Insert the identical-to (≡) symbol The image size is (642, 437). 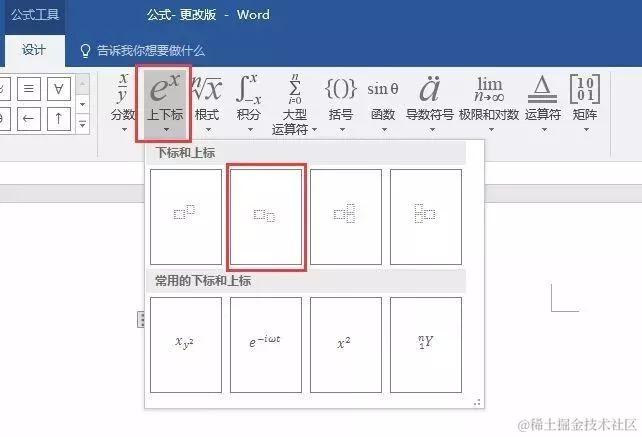click(x=29, y=88)
